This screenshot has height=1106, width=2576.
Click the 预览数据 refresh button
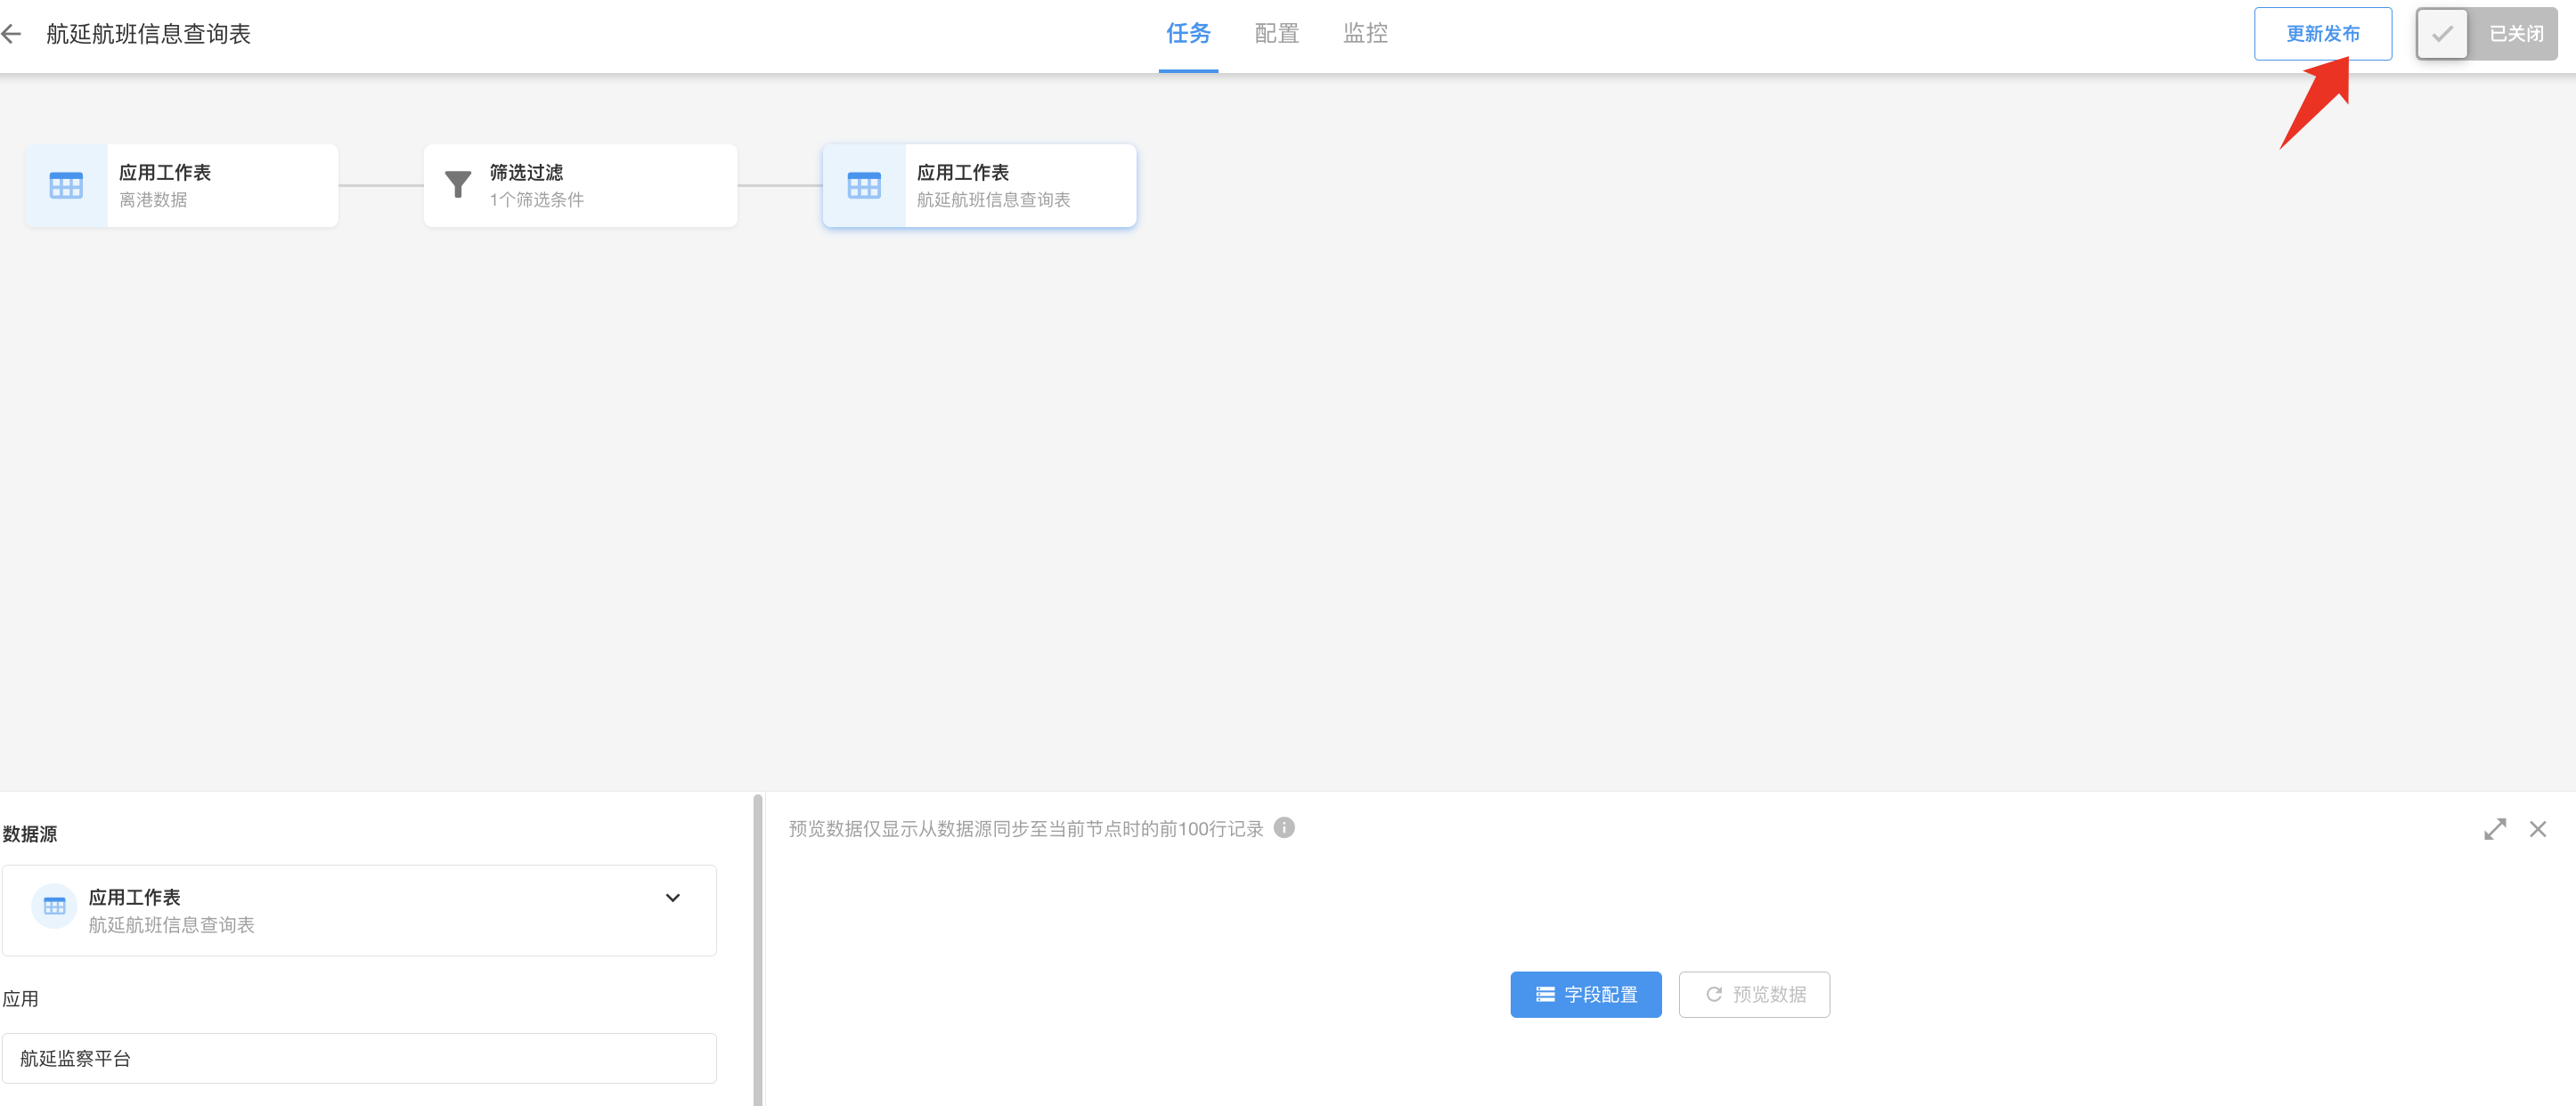click(1754, 994)
